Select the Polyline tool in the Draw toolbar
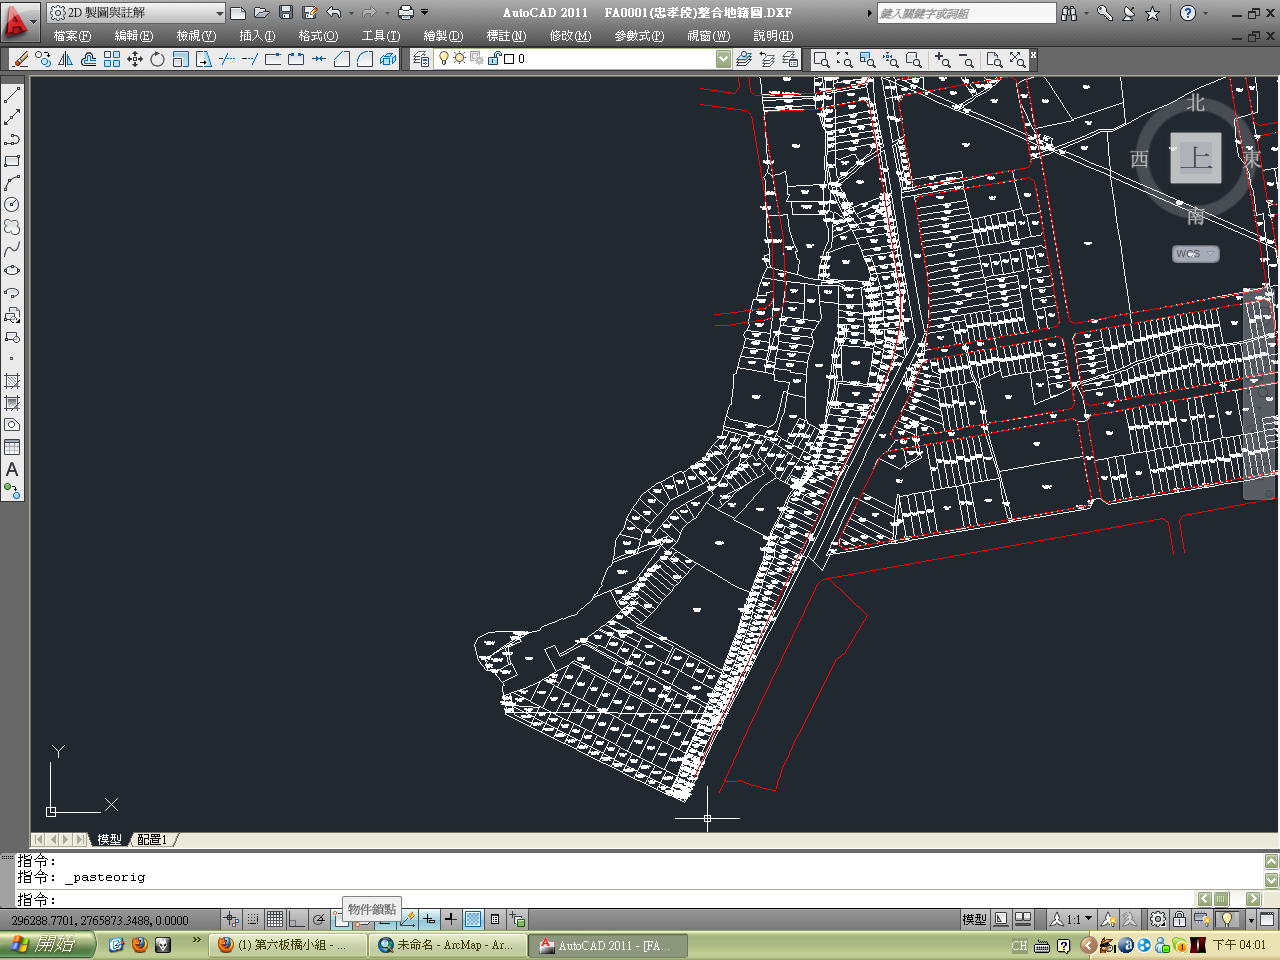Screen dimensions: 1280x960 (12, 139)
